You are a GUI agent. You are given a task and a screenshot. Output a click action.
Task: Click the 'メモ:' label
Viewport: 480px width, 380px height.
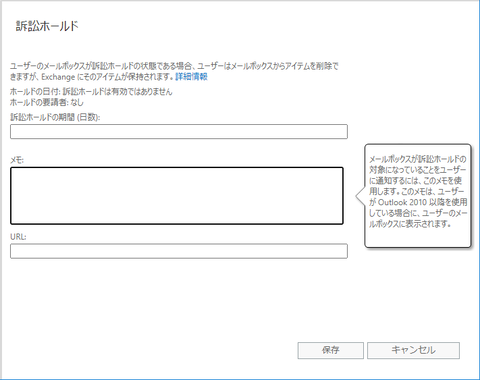[x=17, y=160]
